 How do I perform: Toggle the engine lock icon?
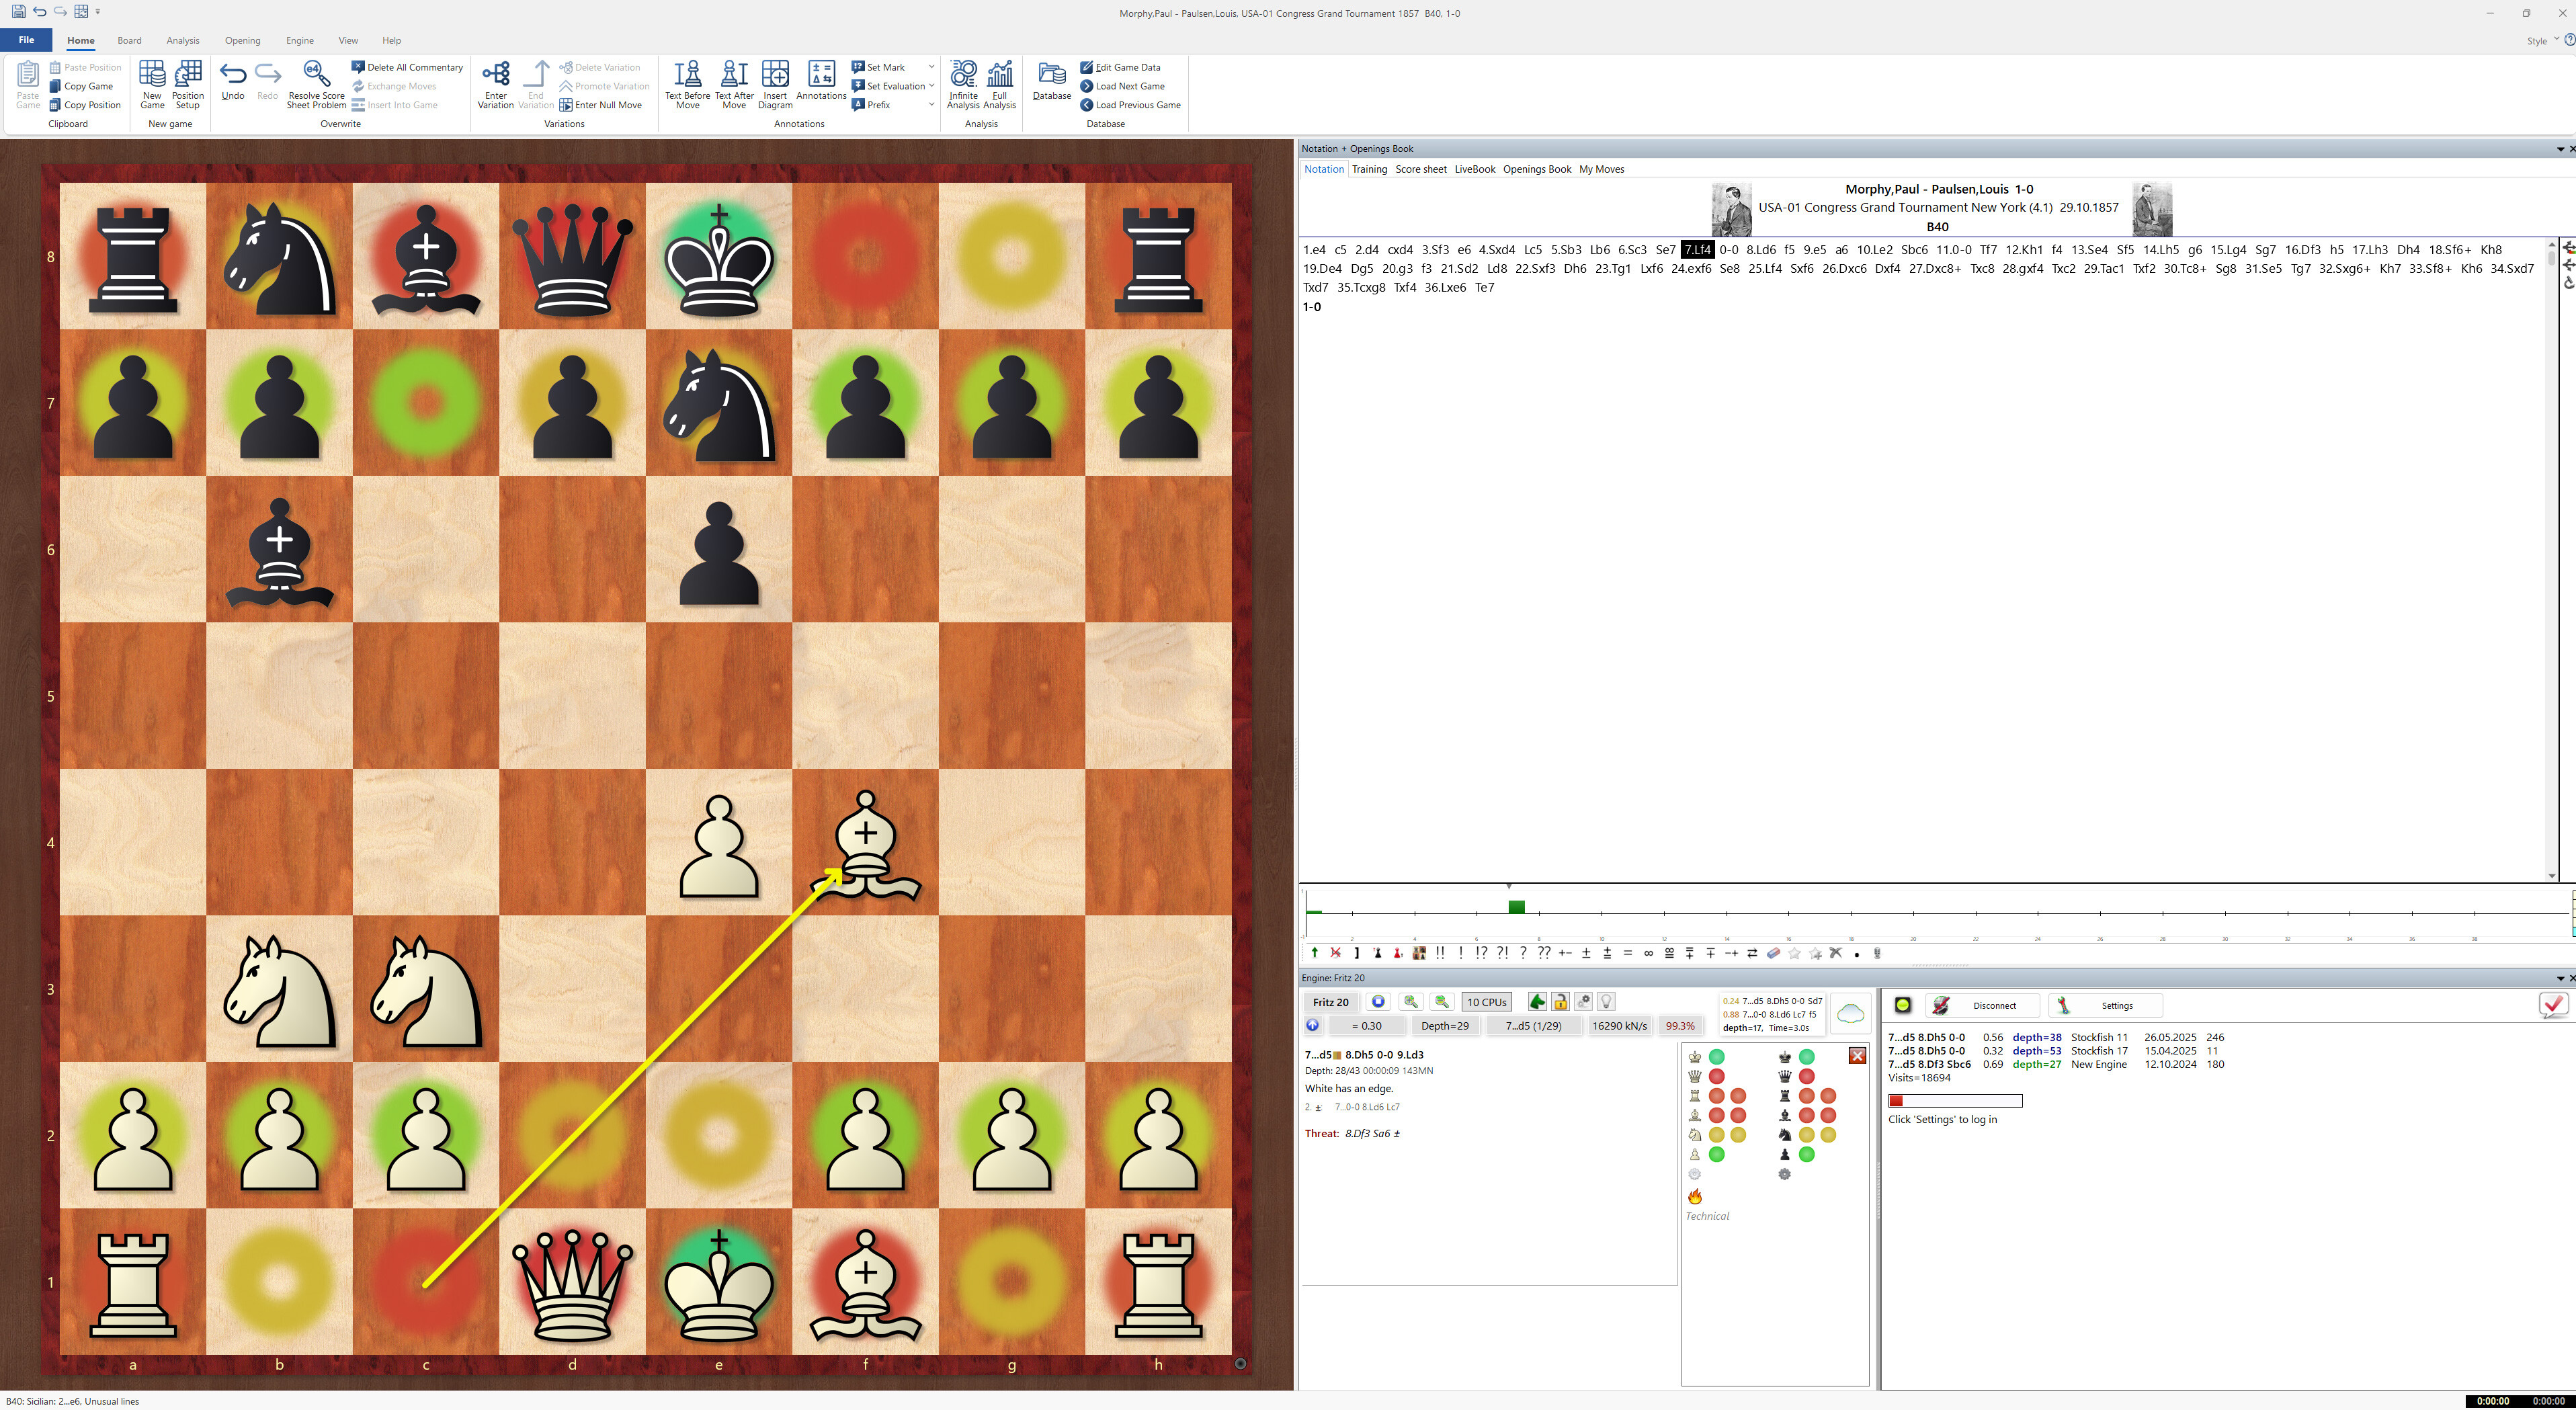tap(1560, 1001)
